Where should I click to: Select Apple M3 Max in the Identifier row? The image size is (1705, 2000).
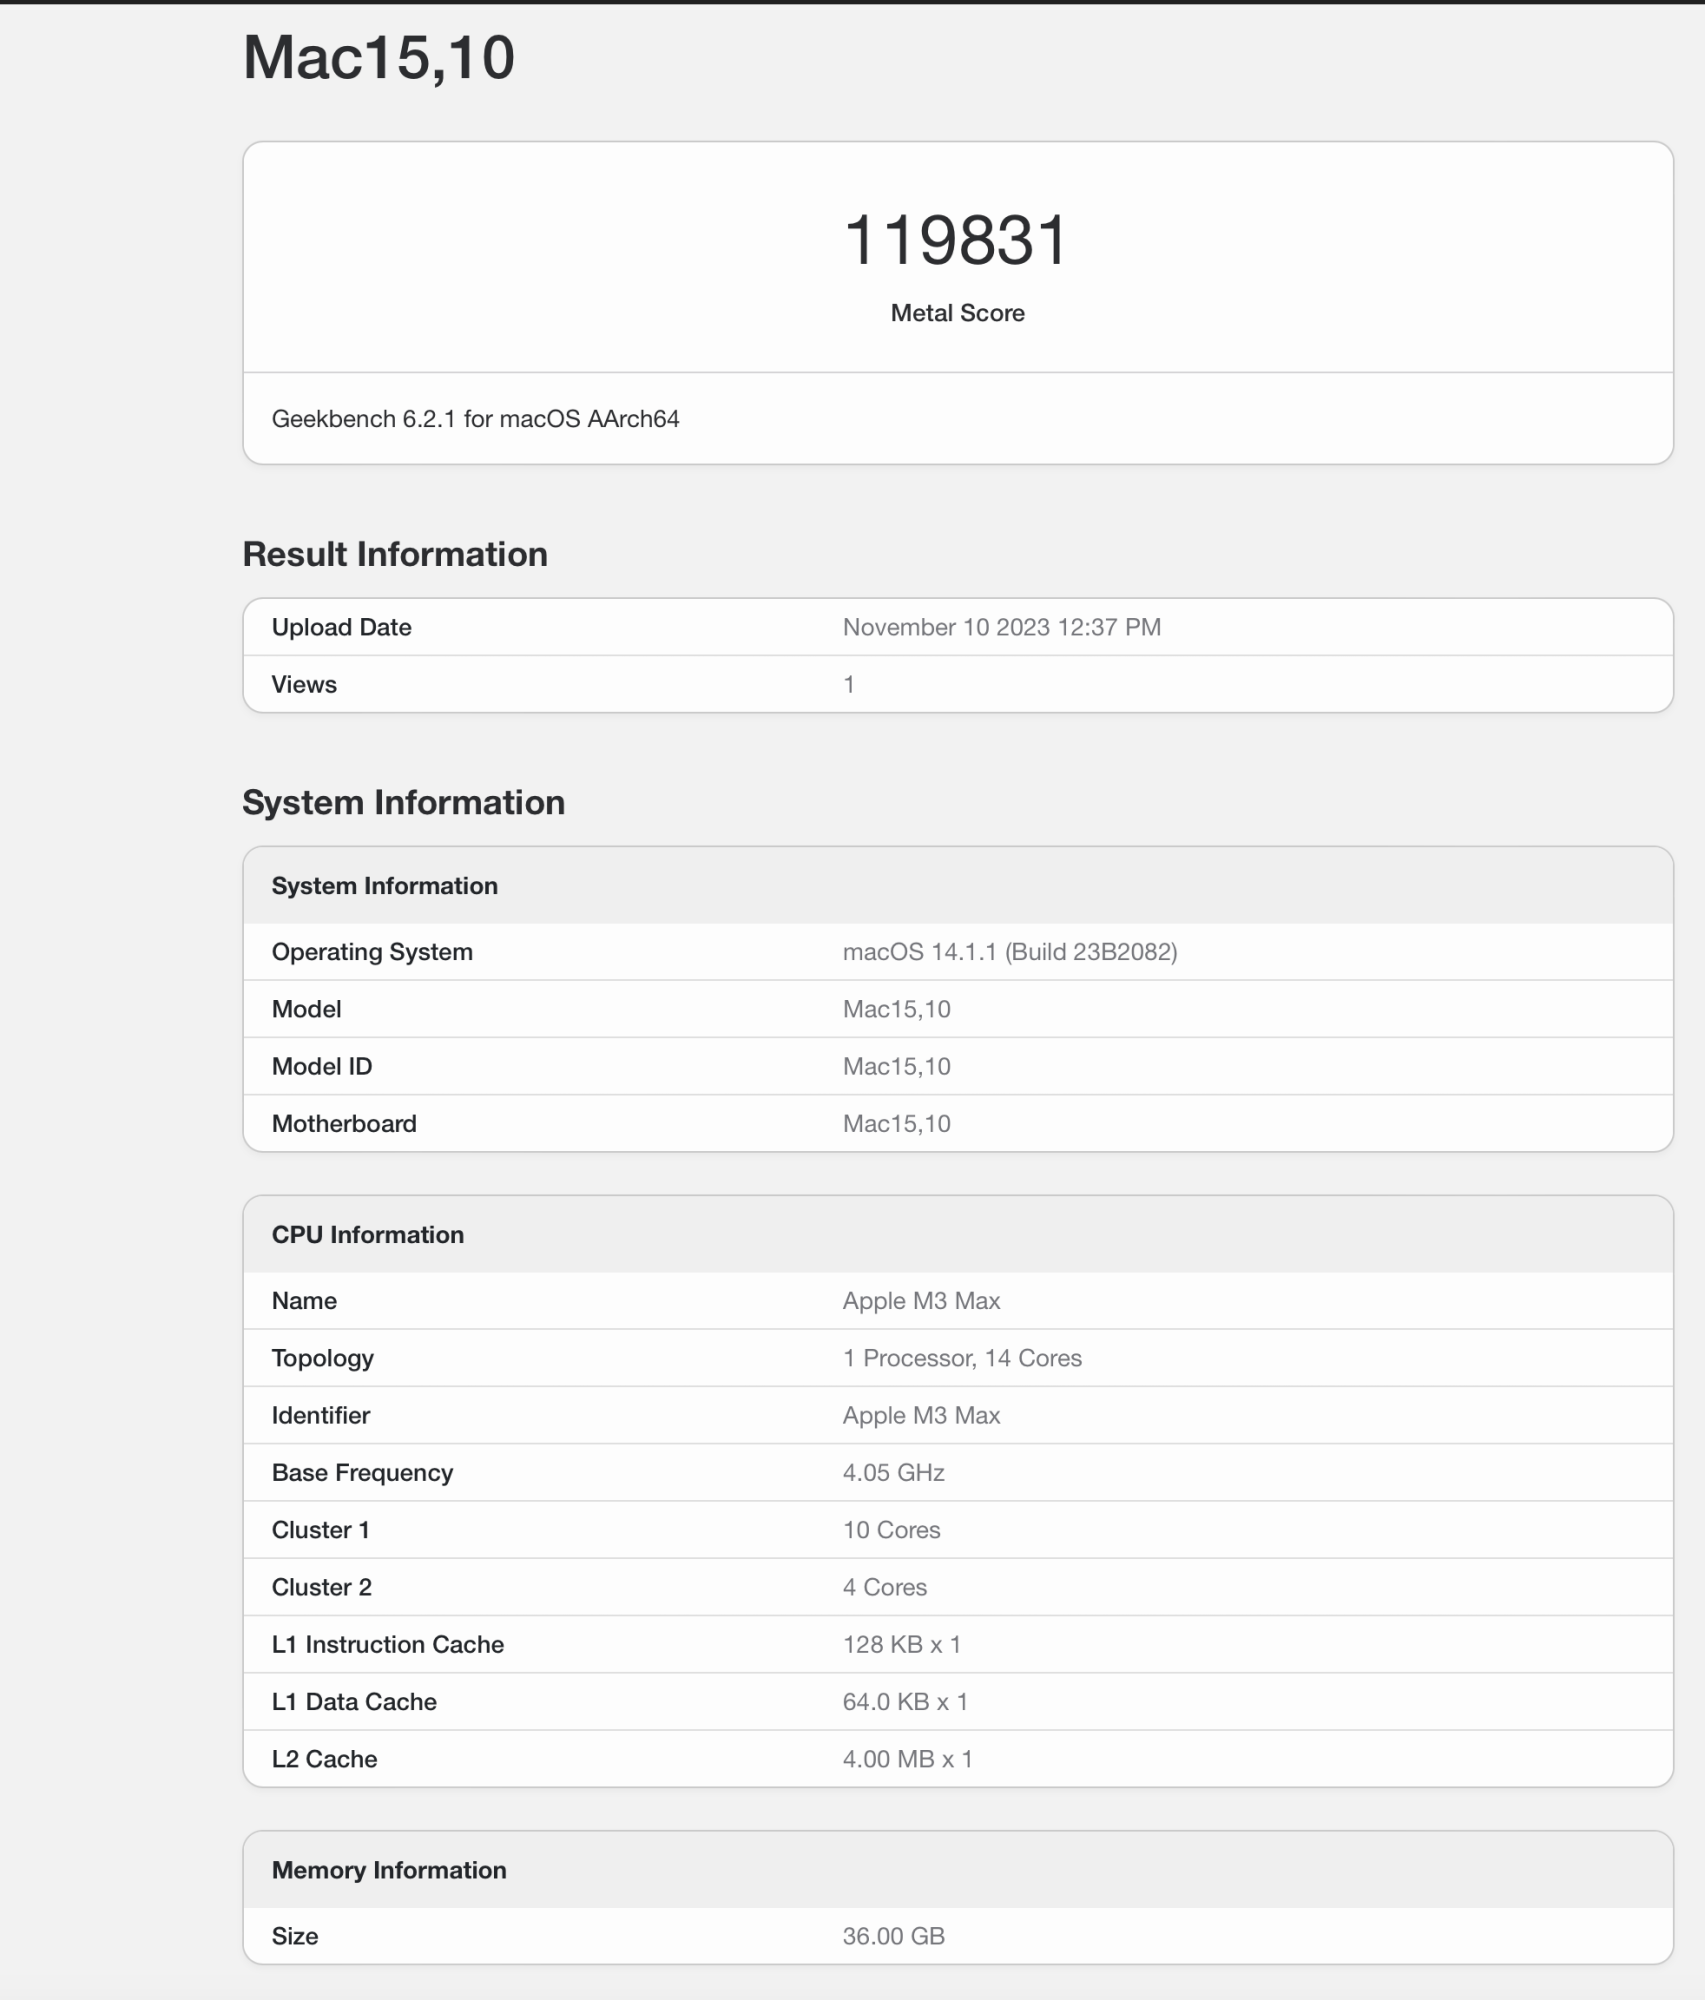pyautogui.click(x=921, y=1415)
